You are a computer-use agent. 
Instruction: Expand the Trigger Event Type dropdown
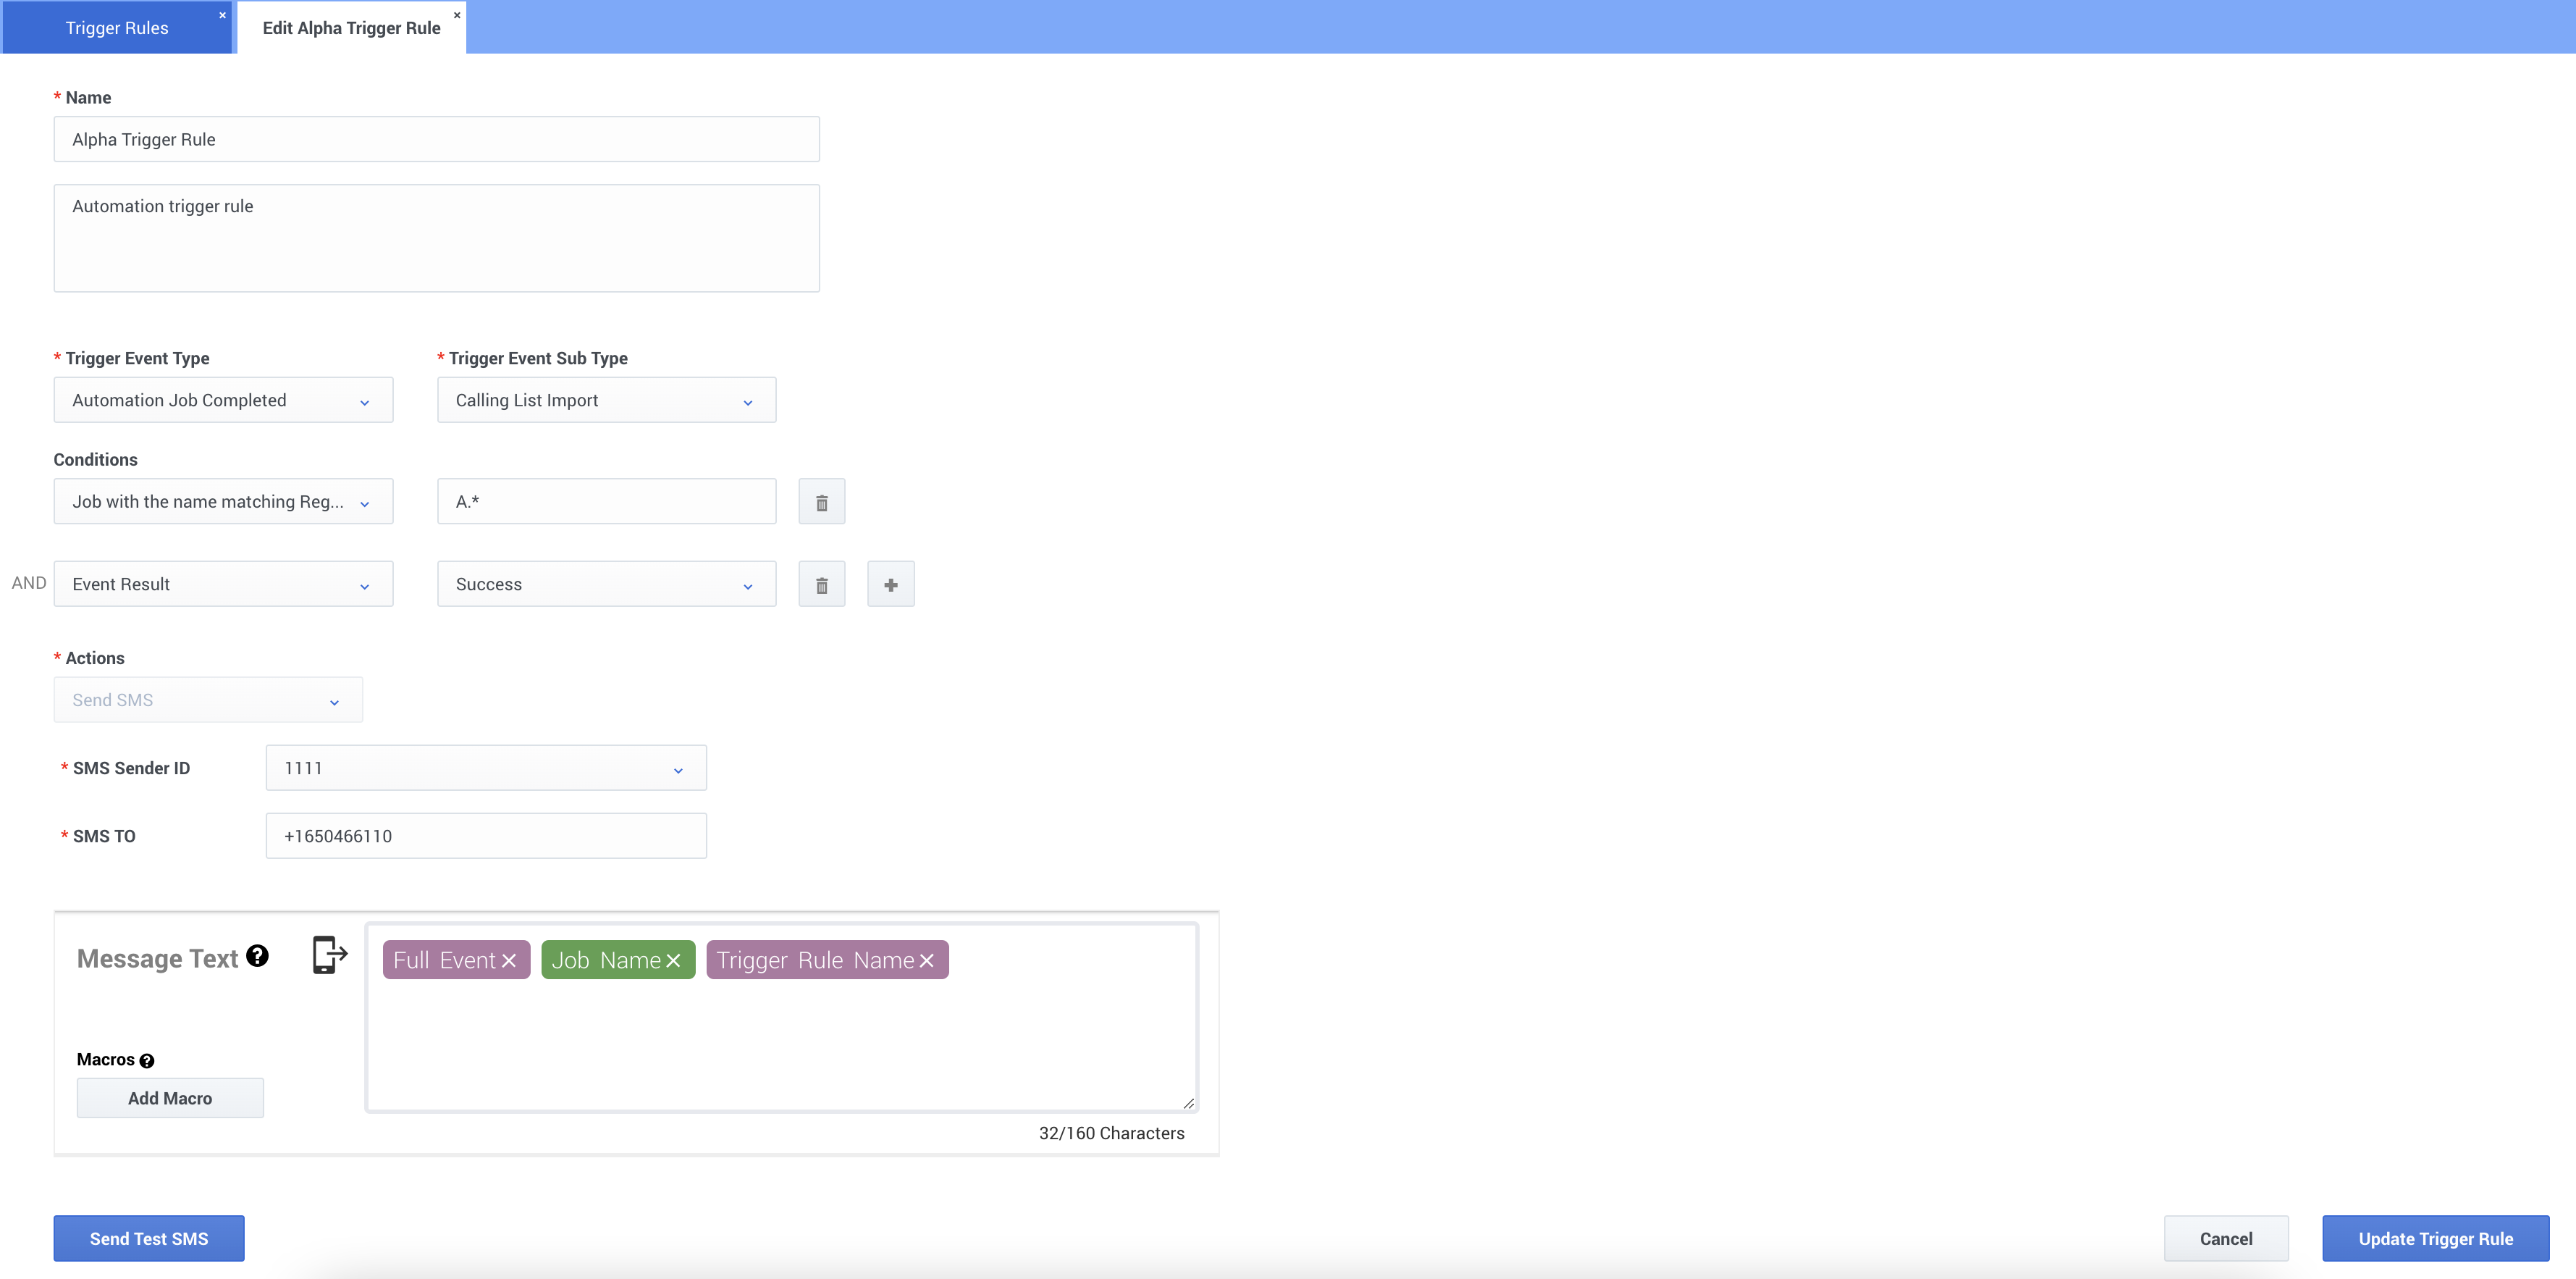[x=223, y=400]
